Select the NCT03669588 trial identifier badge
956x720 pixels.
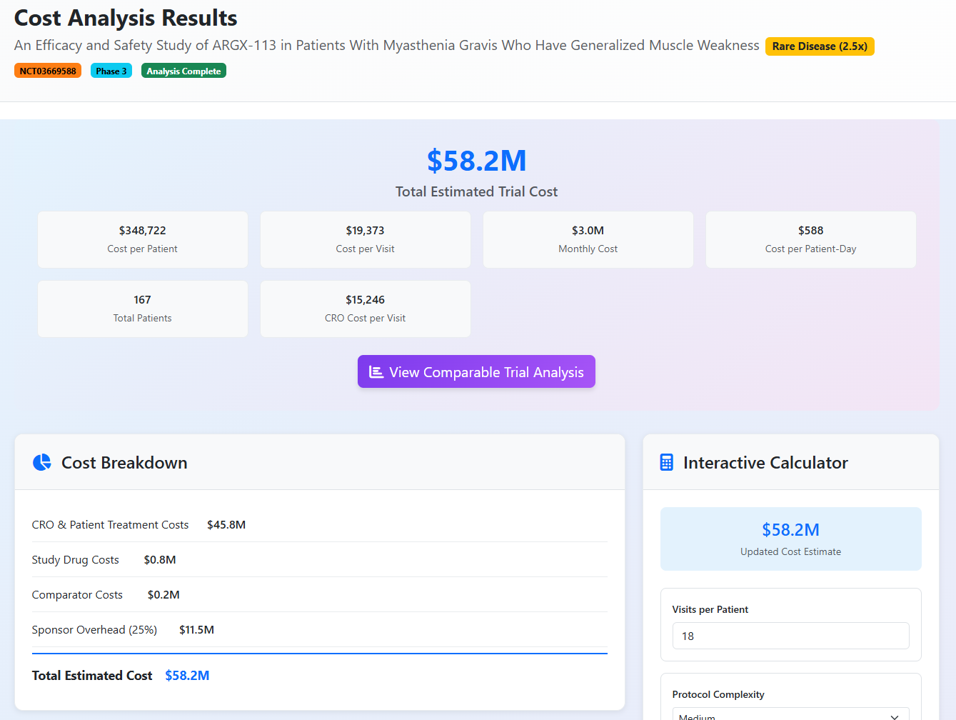tap(47, 70)
